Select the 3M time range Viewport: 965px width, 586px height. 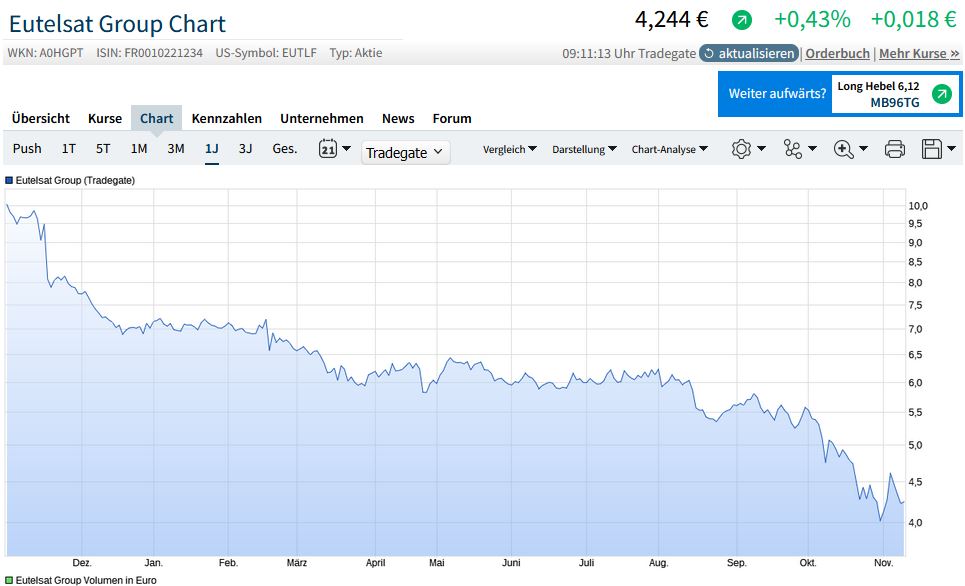(176, 149)
